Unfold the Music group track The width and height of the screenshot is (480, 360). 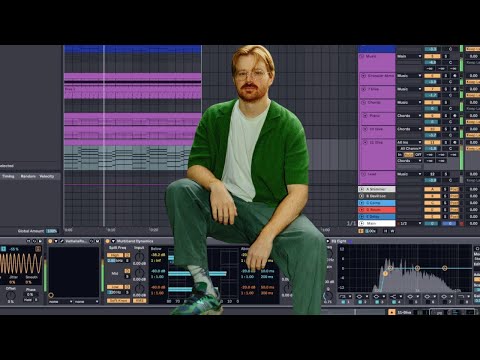coord(362,56)
